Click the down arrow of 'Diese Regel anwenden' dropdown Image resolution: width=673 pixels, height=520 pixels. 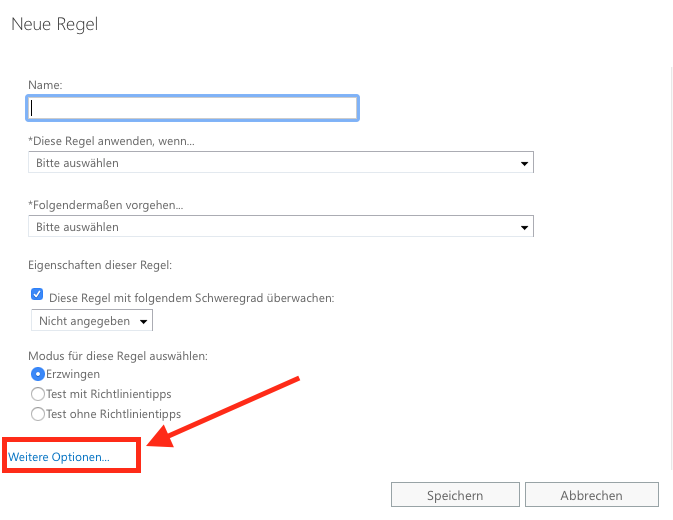point(524,163)
